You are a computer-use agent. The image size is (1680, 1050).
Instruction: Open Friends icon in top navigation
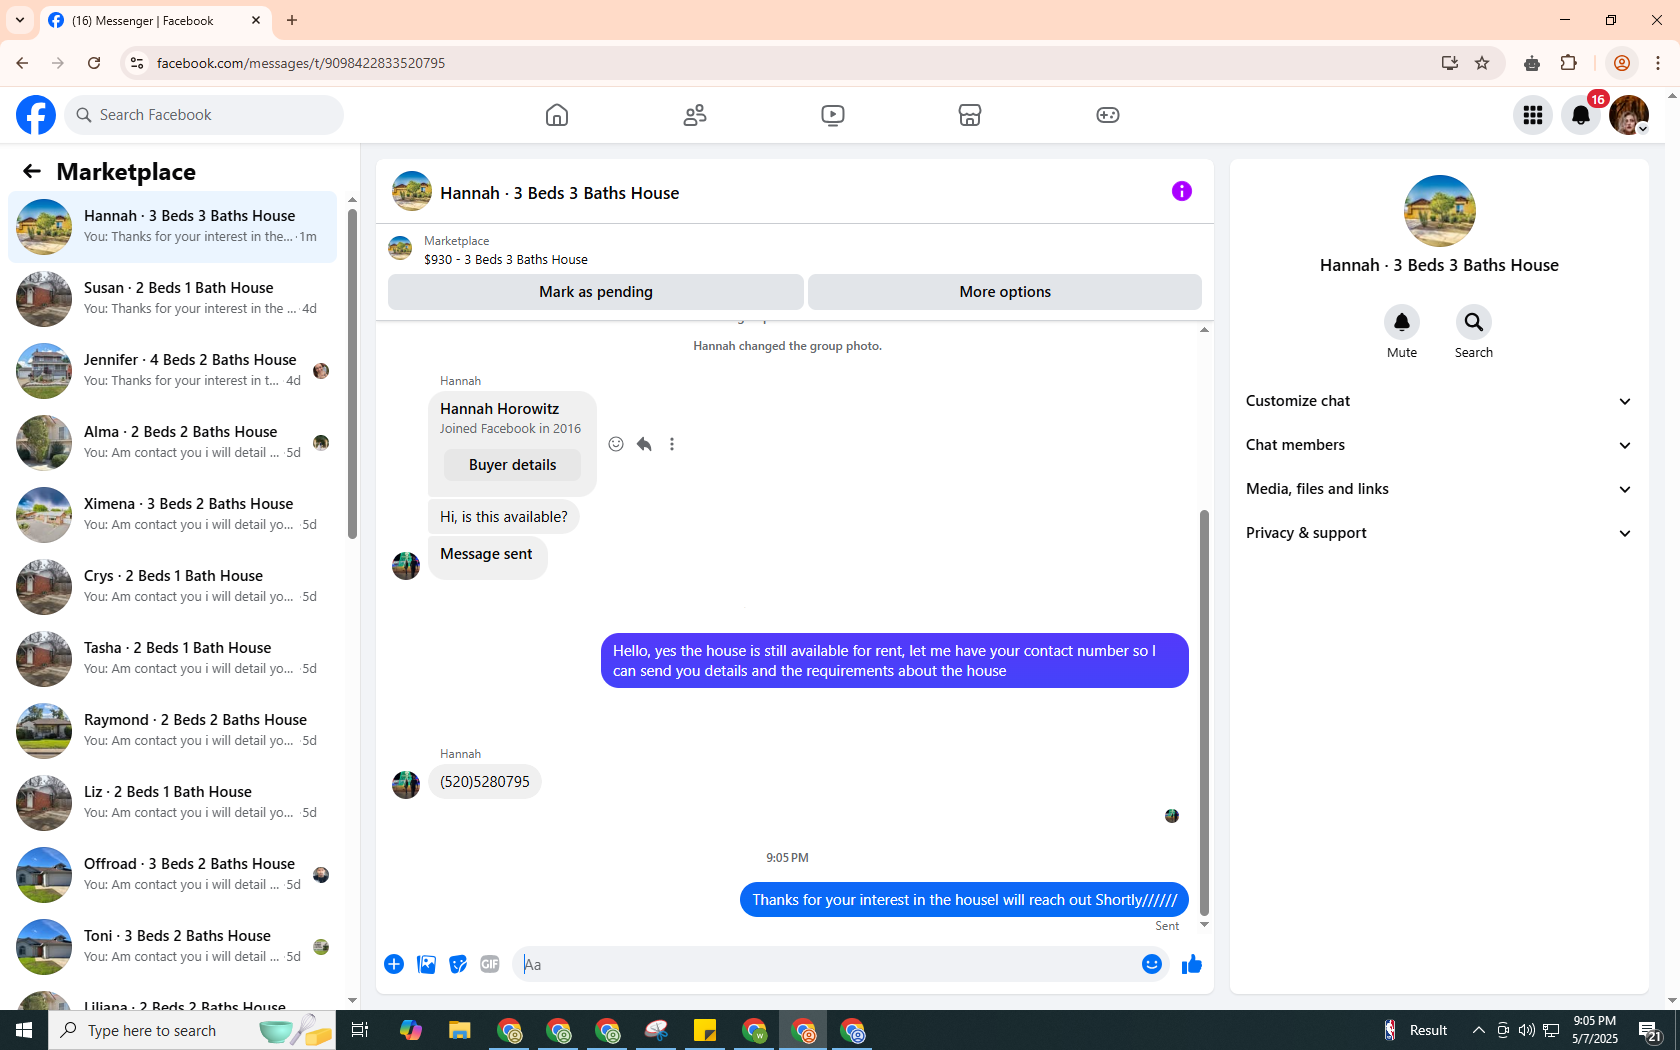[695, 115]
